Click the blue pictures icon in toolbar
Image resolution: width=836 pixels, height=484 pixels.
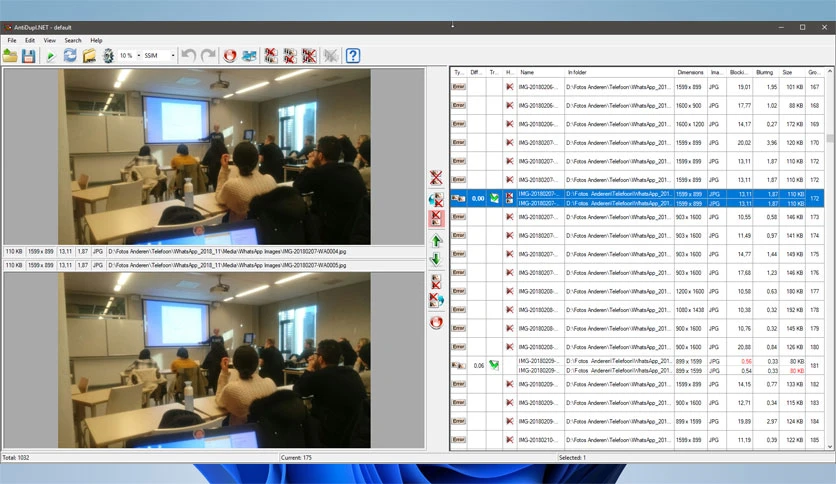click(249, 55)
